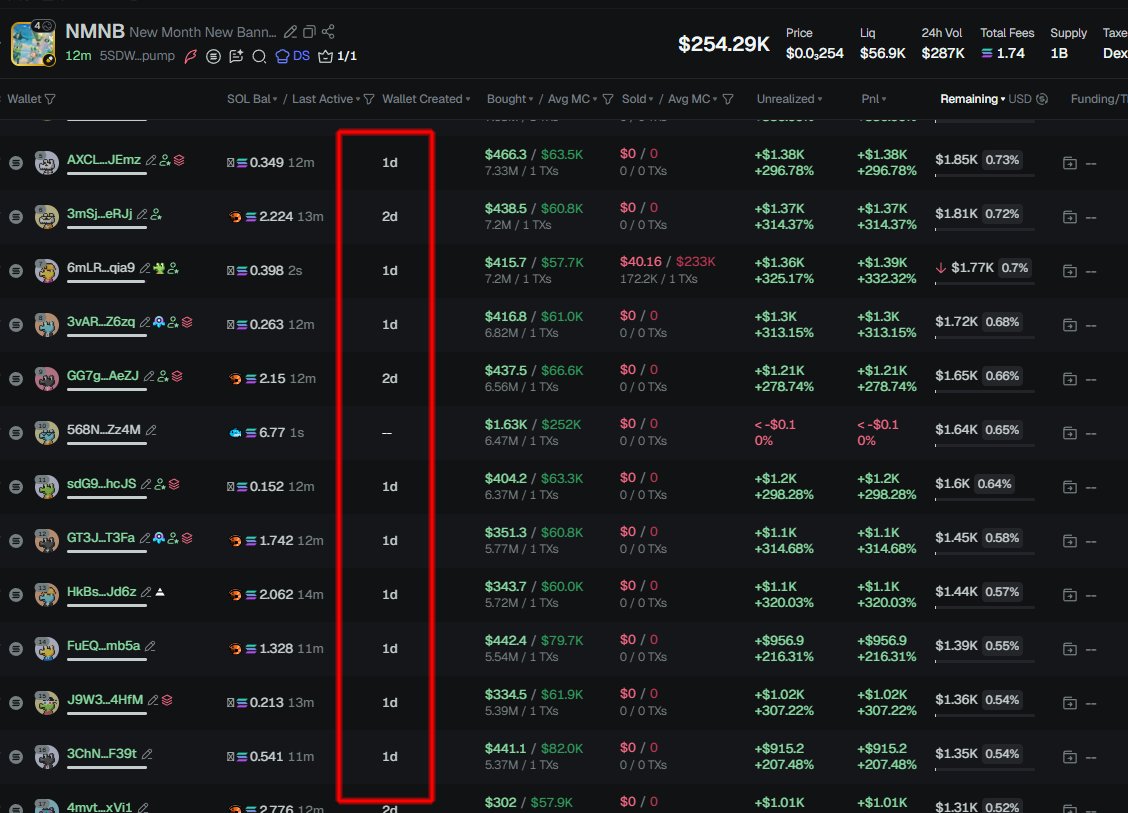
Task: Toggle the Last Active filter funnel icon
Action: coord(369,99)
